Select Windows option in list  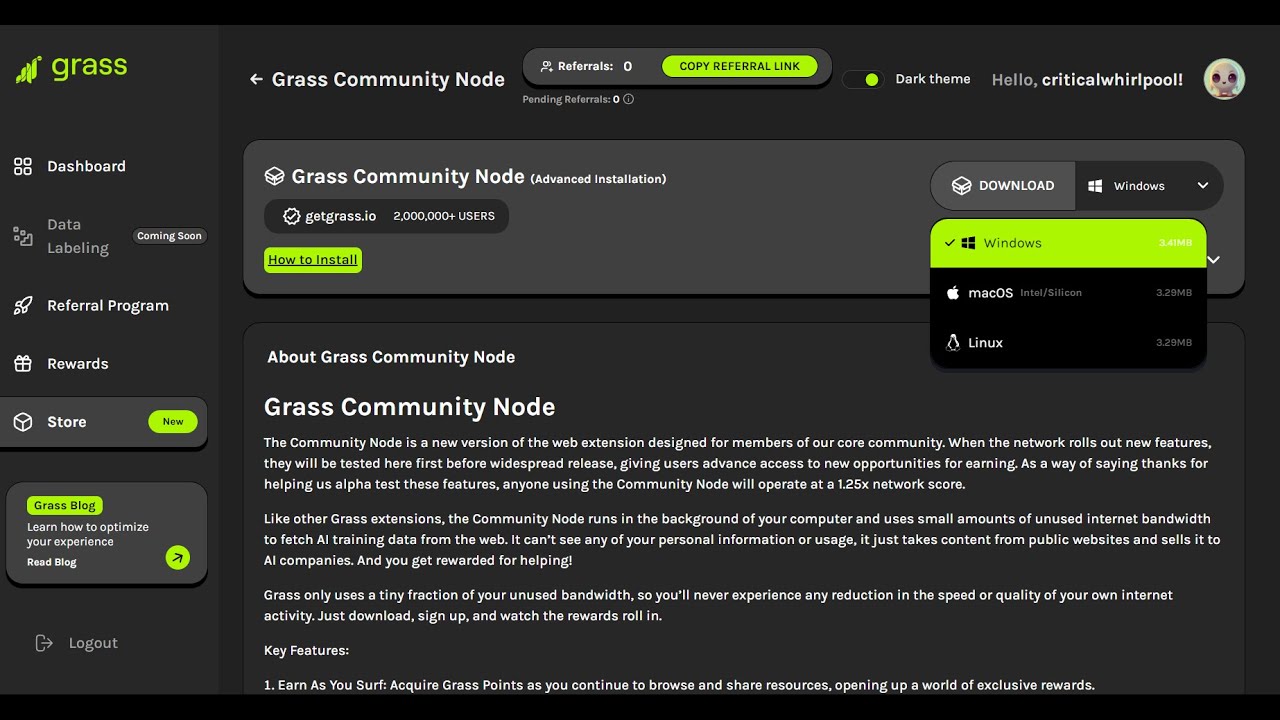(x=1068, y=243)
